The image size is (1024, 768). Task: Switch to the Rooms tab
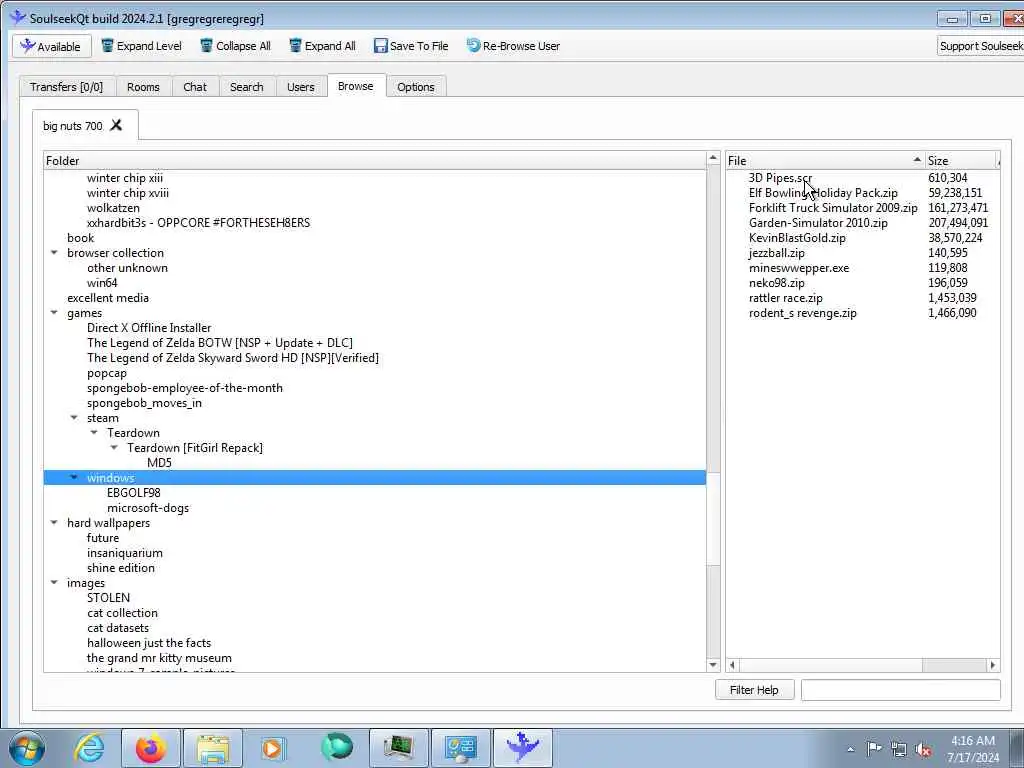143,87
